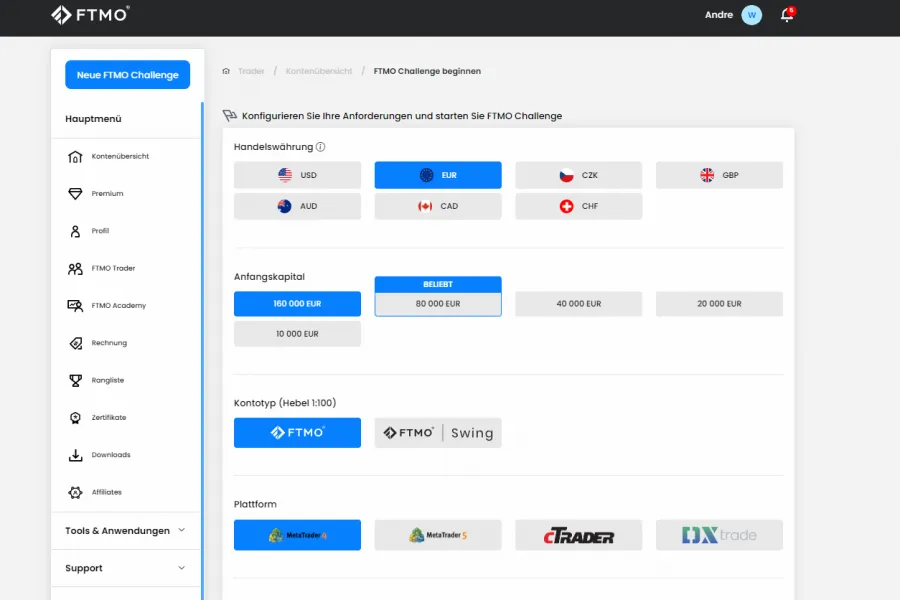
Task: Choose GBP currency option
Action: coord(719,175)
